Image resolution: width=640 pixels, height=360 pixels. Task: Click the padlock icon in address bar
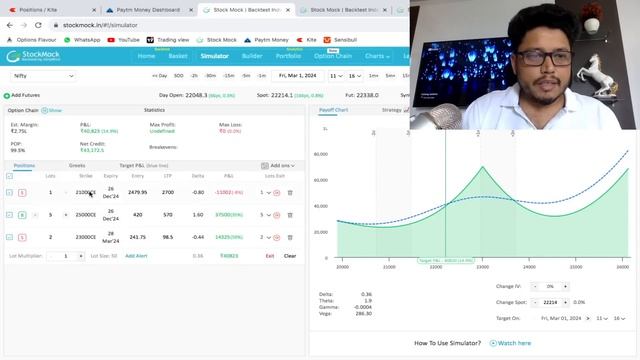(x=56, y=25)
